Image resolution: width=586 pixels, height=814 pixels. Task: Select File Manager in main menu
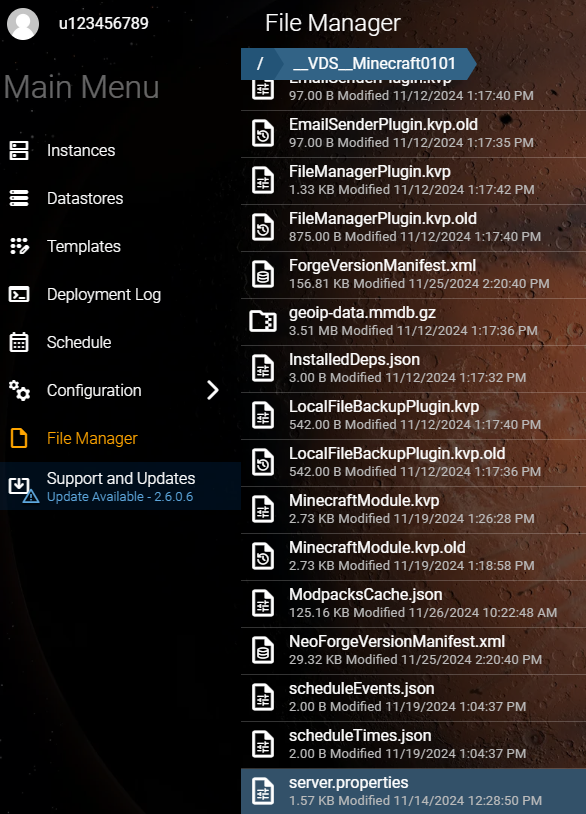(x=92, y=438)
